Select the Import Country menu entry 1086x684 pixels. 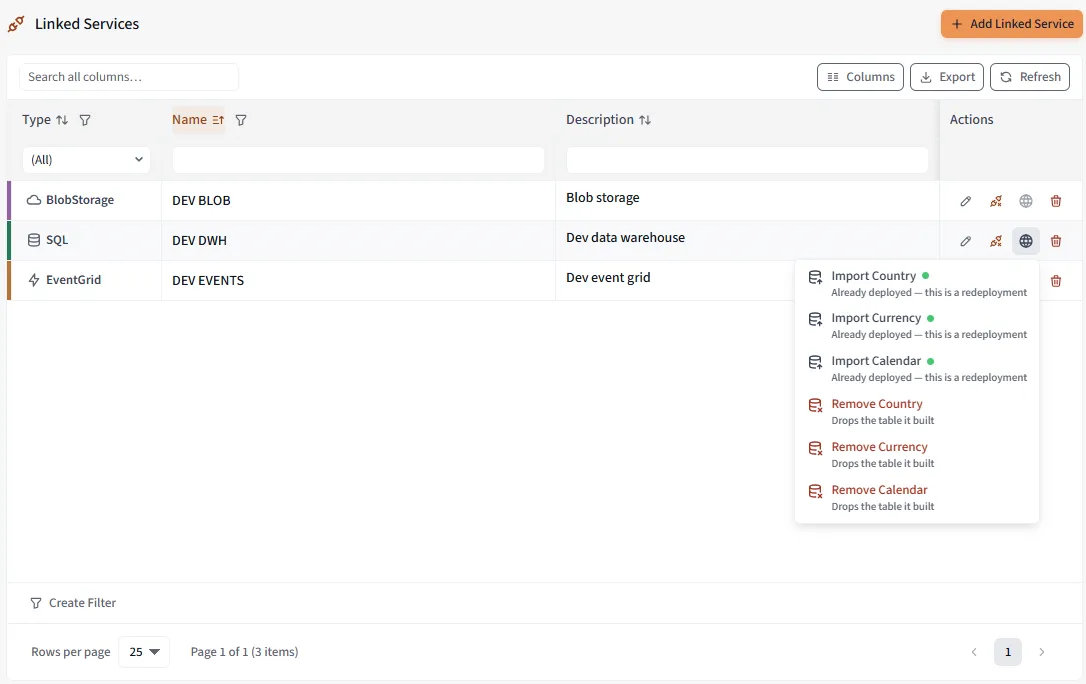click(917, 284)
